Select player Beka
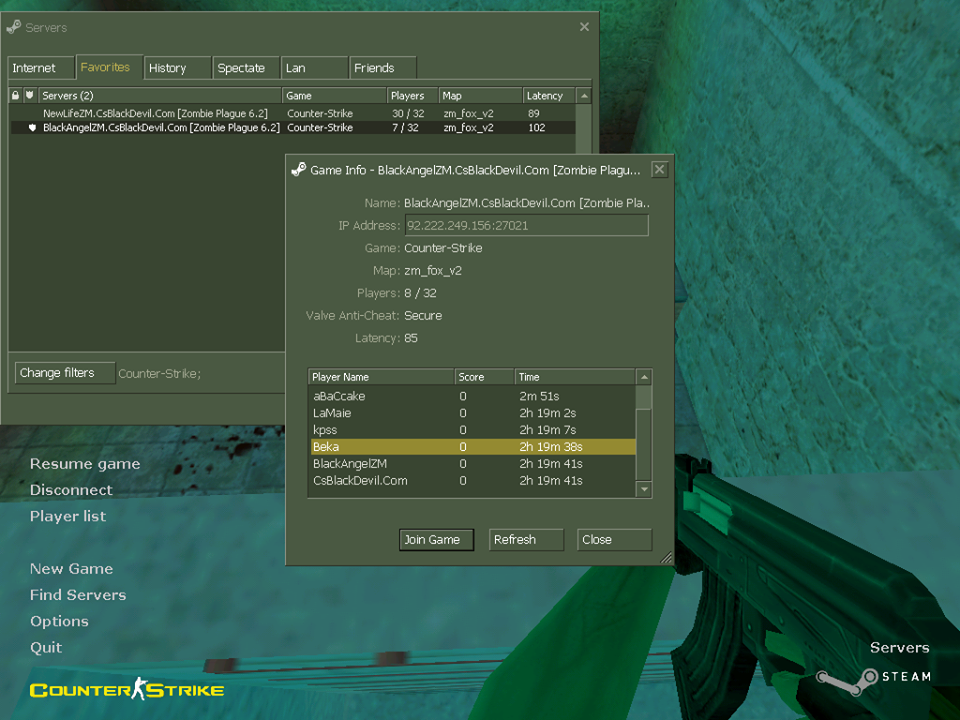This screenshot has width=960, height=720. (x=473, y=447)
